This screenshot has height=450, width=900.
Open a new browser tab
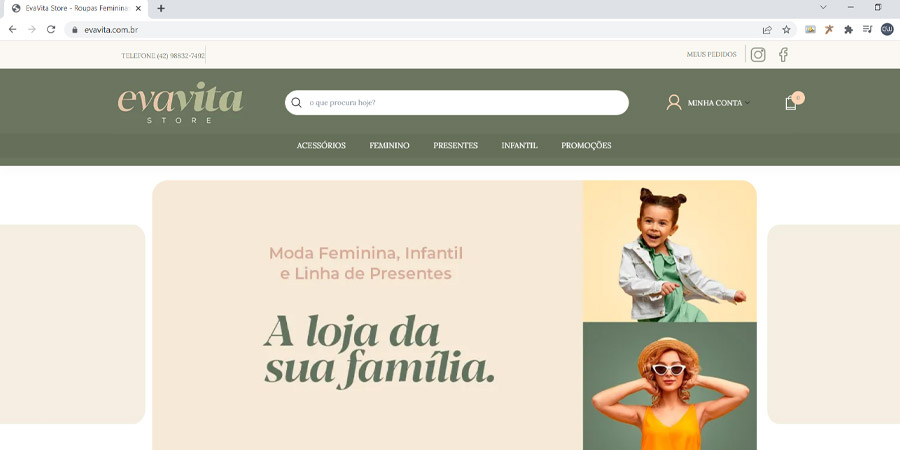point(161,8)
